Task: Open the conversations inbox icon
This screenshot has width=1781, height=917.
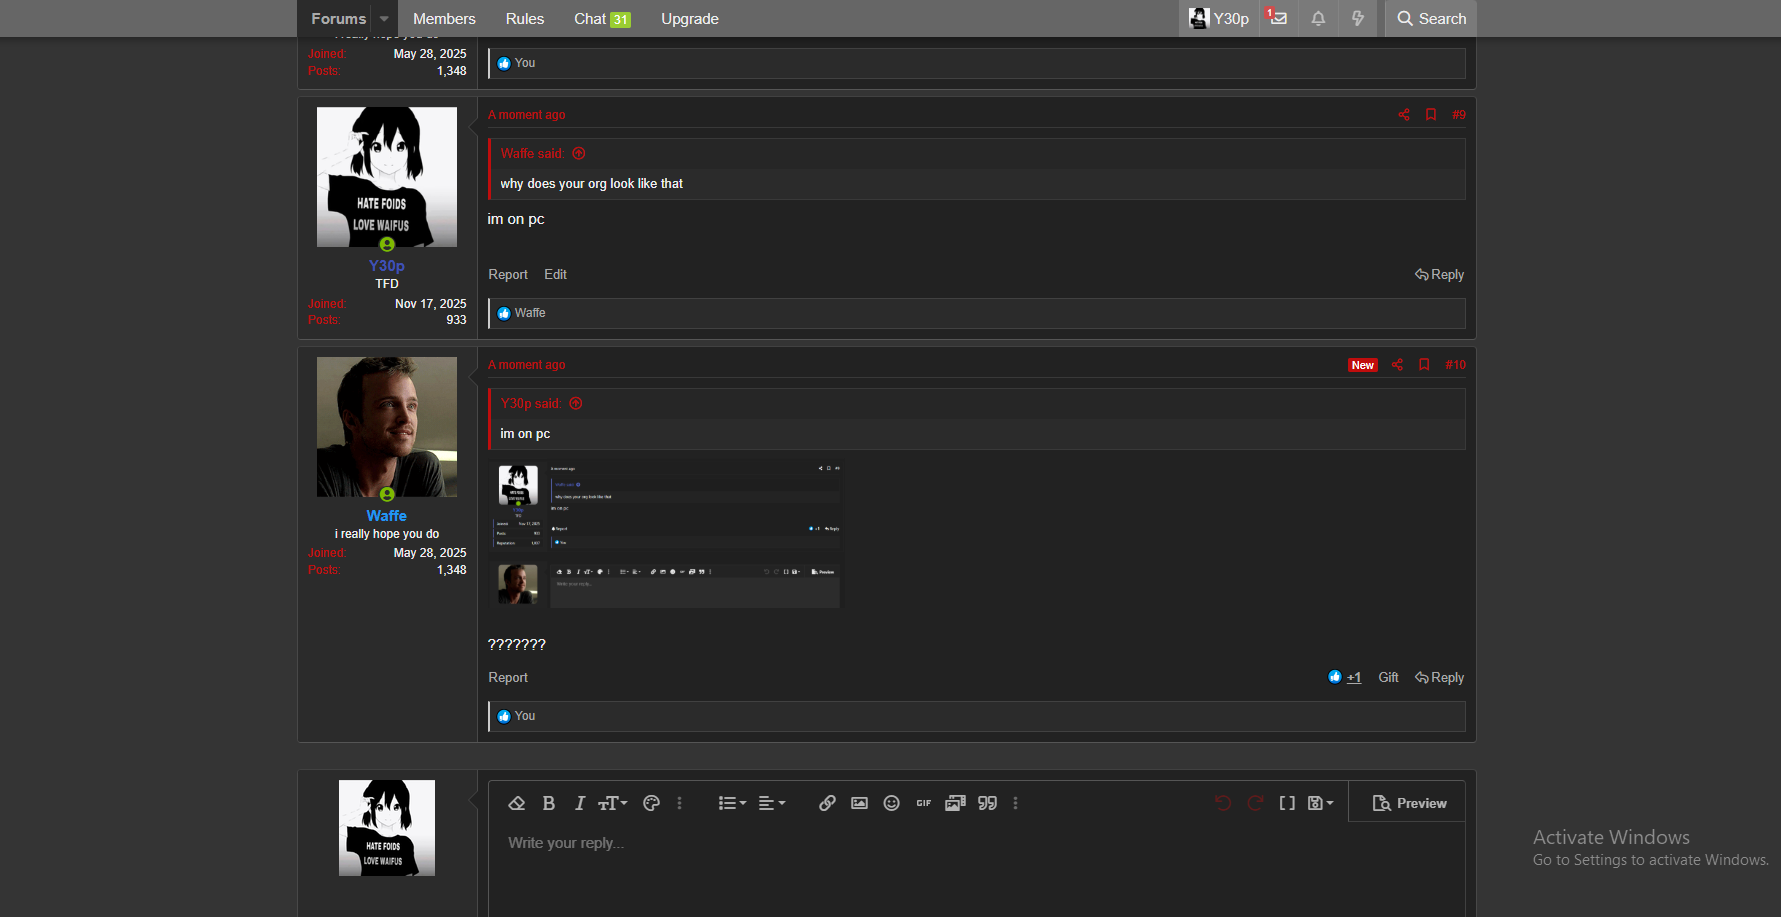Action: 1278,18
